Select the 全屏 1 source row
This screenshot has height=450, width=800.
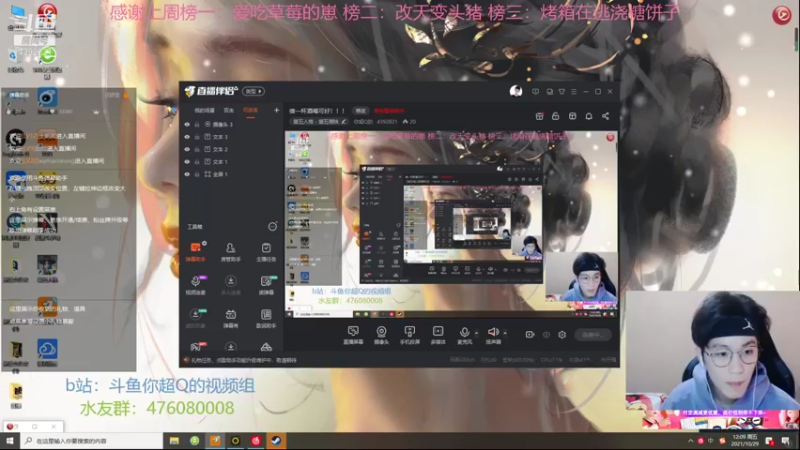click(x=232, y=174)
